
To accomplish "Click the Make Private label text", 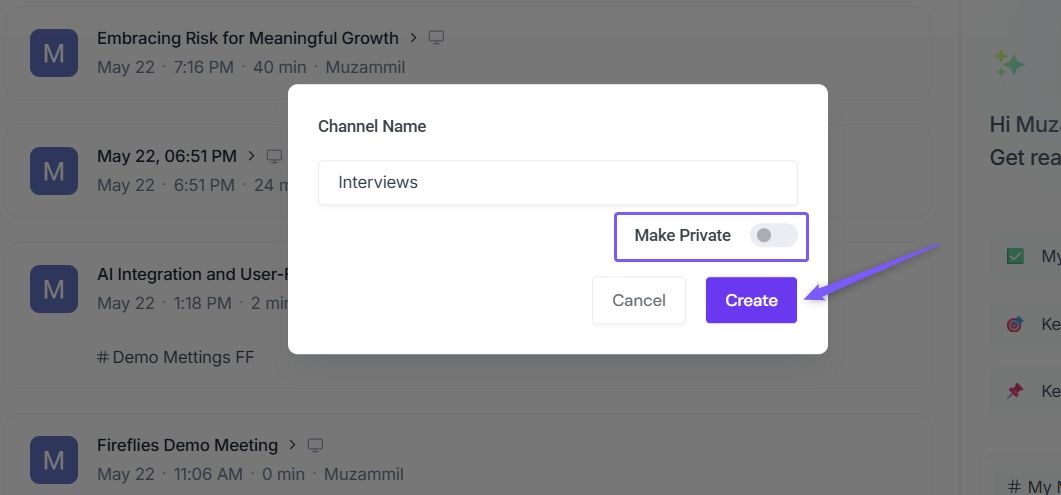I will (683, 235).
